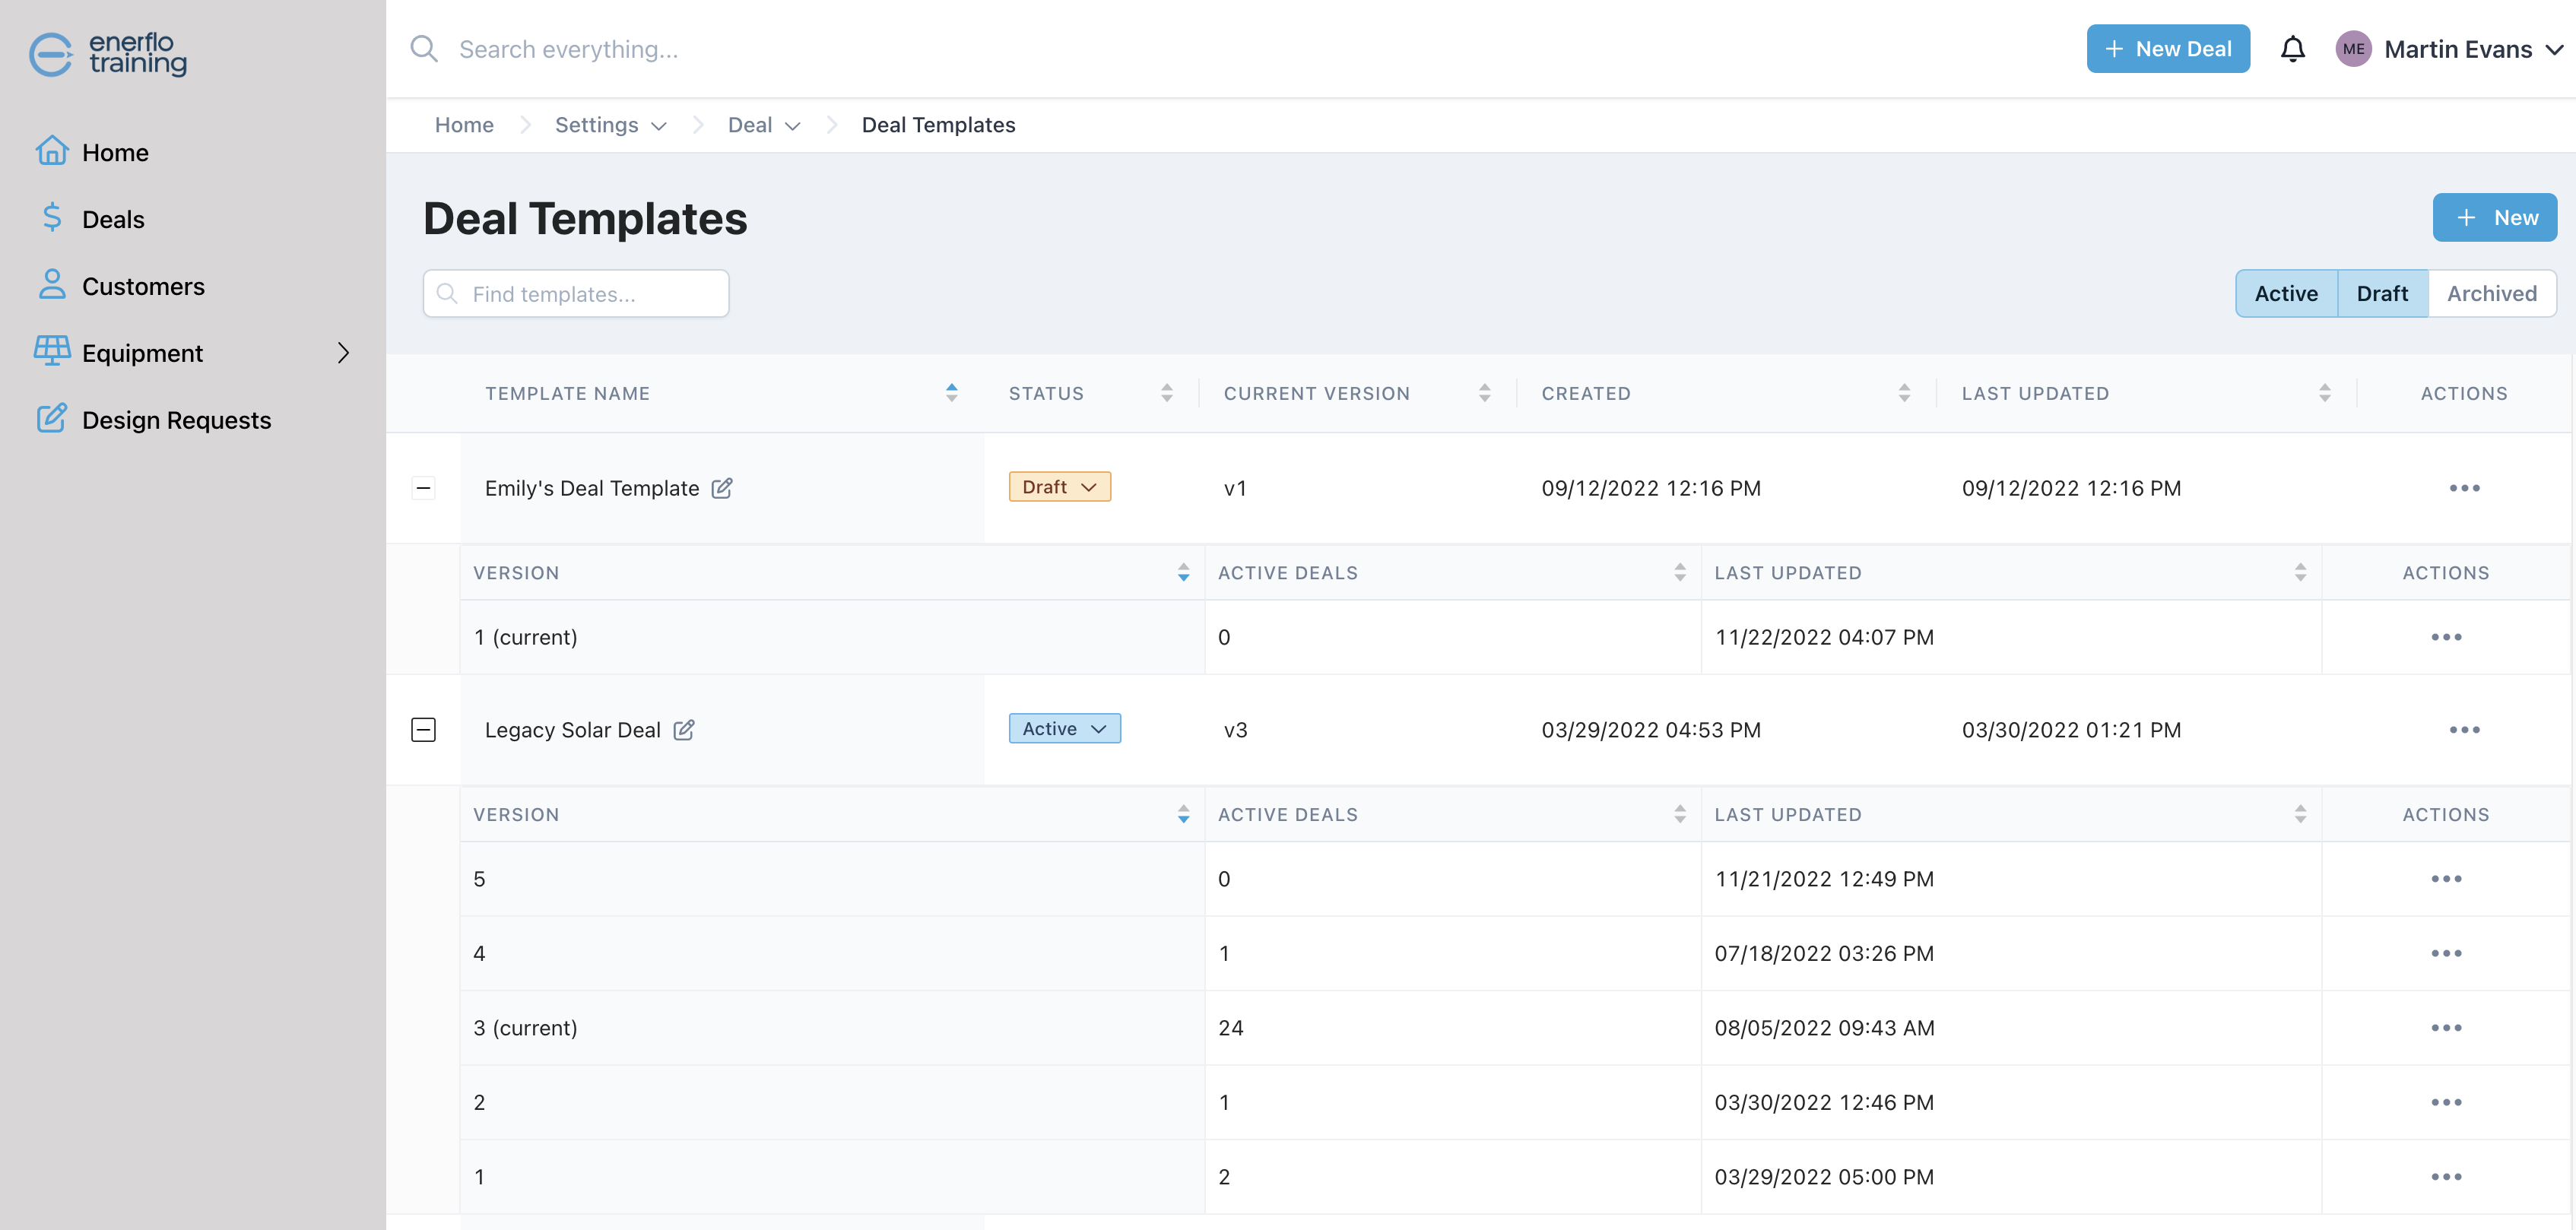
Task: Click the Search everything field
Action: (568, 49)
